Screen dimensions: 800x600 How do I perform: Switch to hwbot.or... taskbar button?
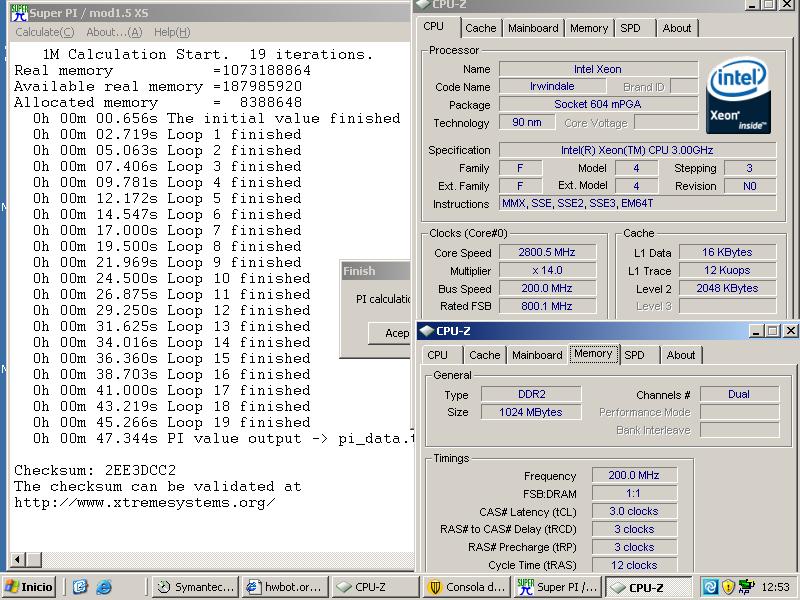(x=285, y=587)
